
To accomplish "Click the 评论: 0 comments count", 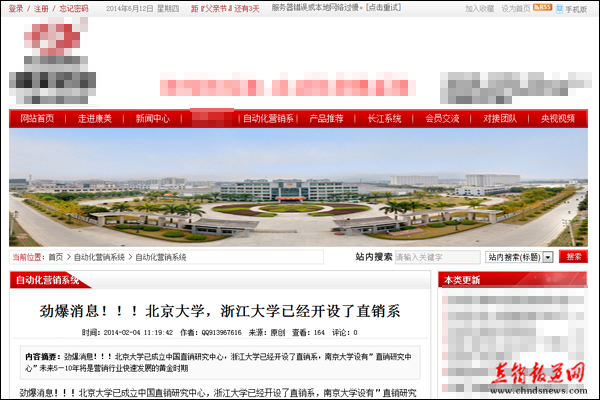I will coord(344,333).
